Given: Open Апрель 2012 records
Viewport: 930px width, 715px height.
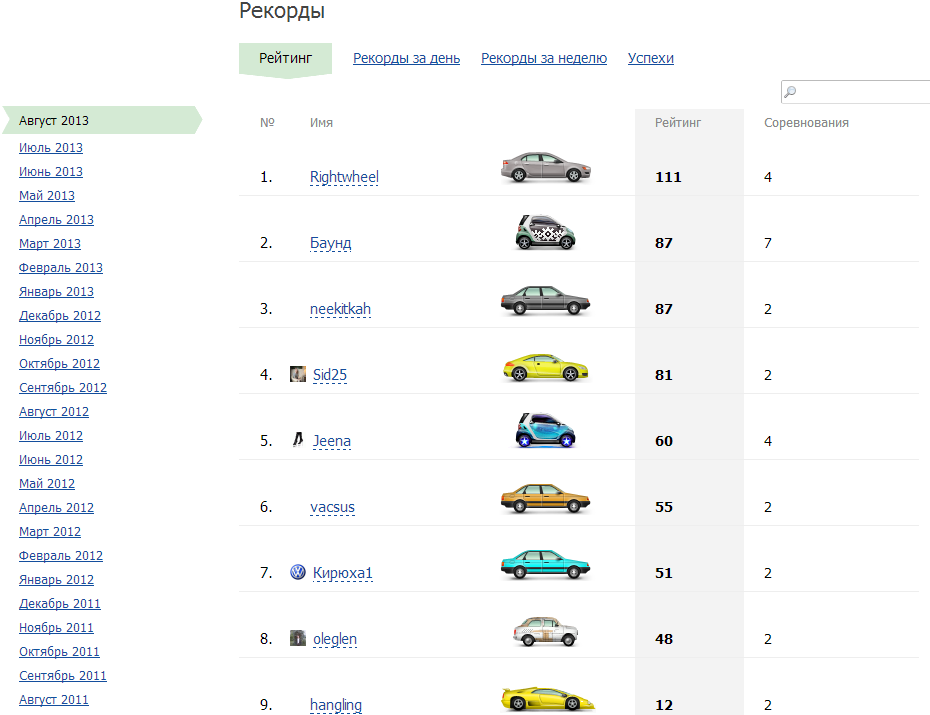Looking at the screenshot, I should (x=56, y=507).
